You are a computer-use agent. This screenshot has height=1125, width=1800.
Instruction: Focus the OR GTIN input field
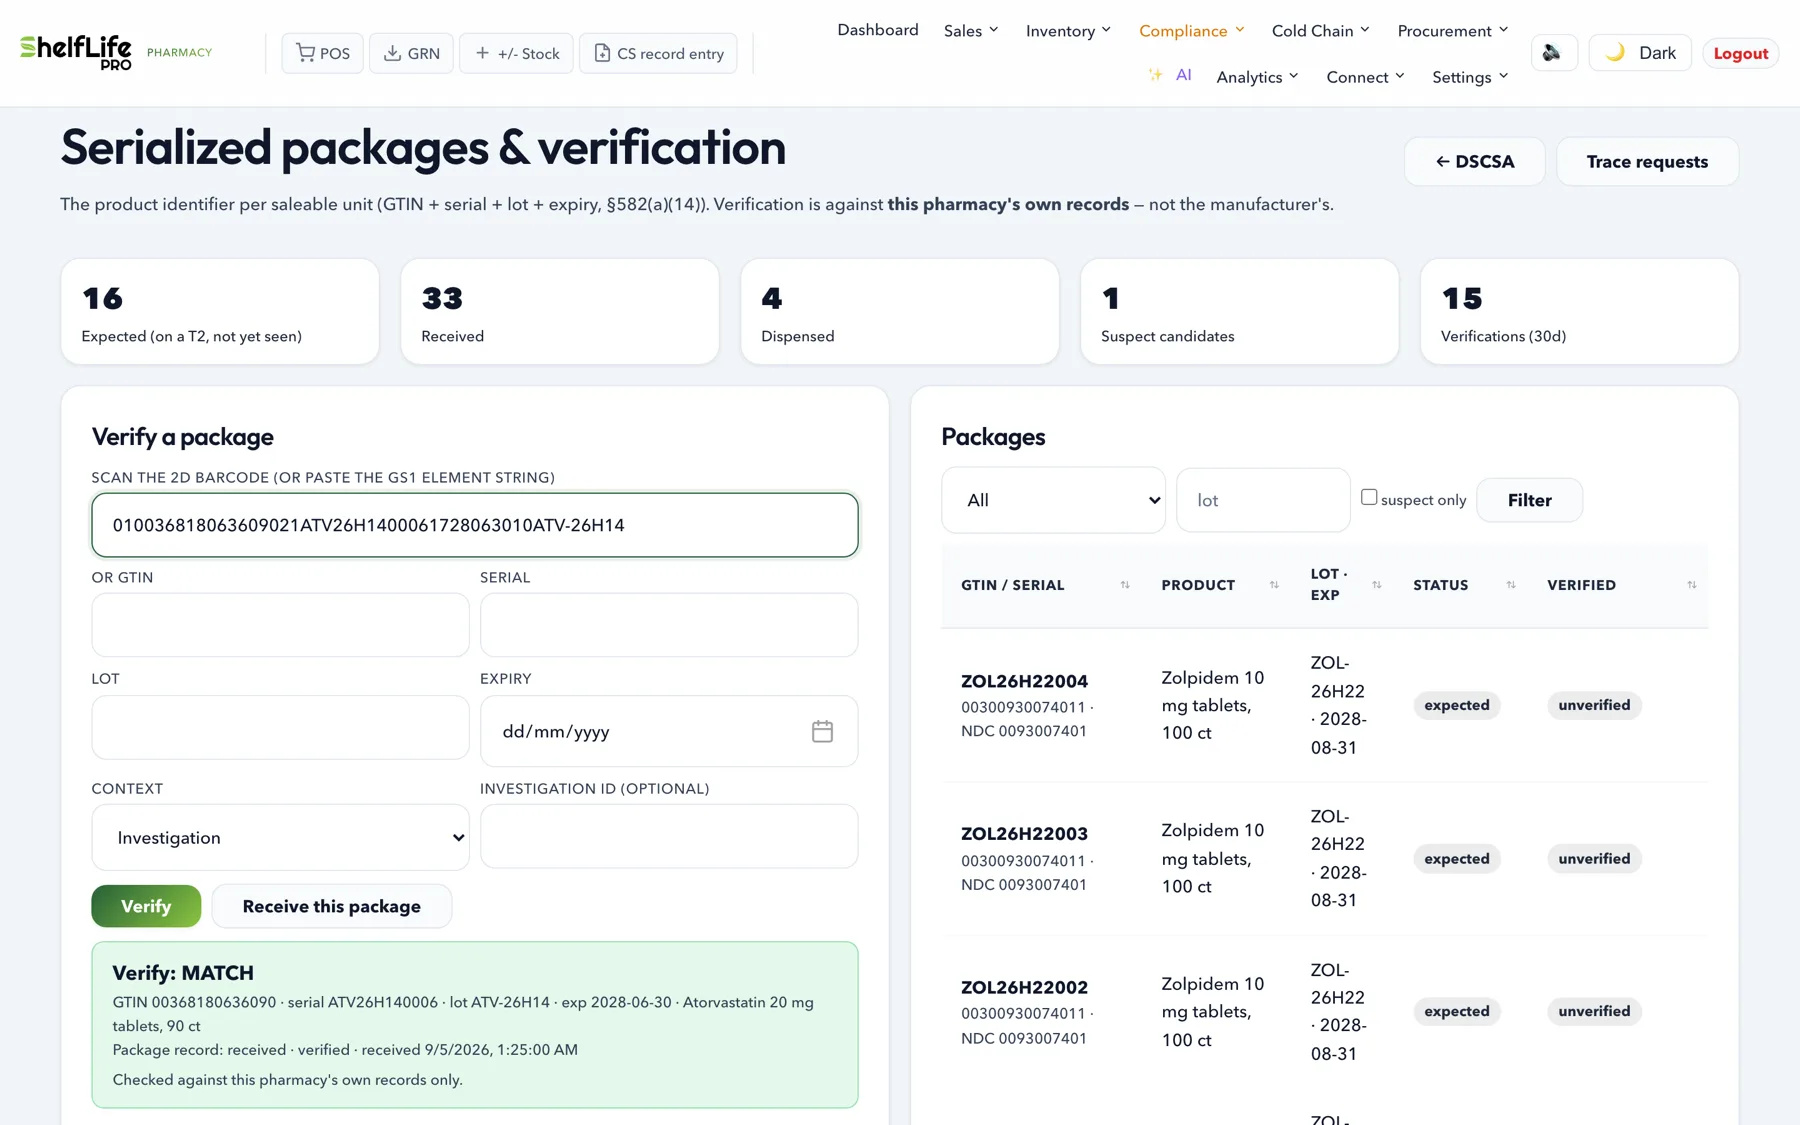click(x=280, y=625)
